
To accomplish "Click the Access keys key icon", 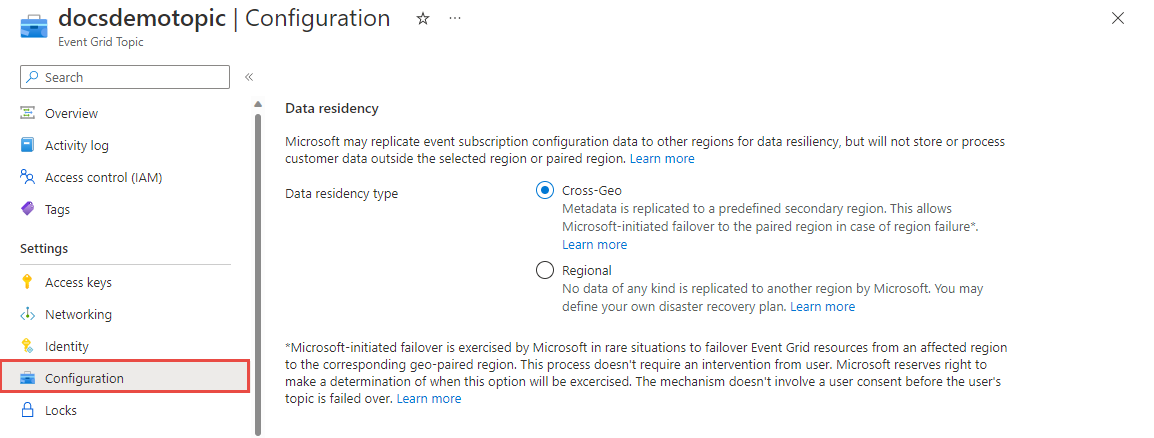I will tap(27, 282).
